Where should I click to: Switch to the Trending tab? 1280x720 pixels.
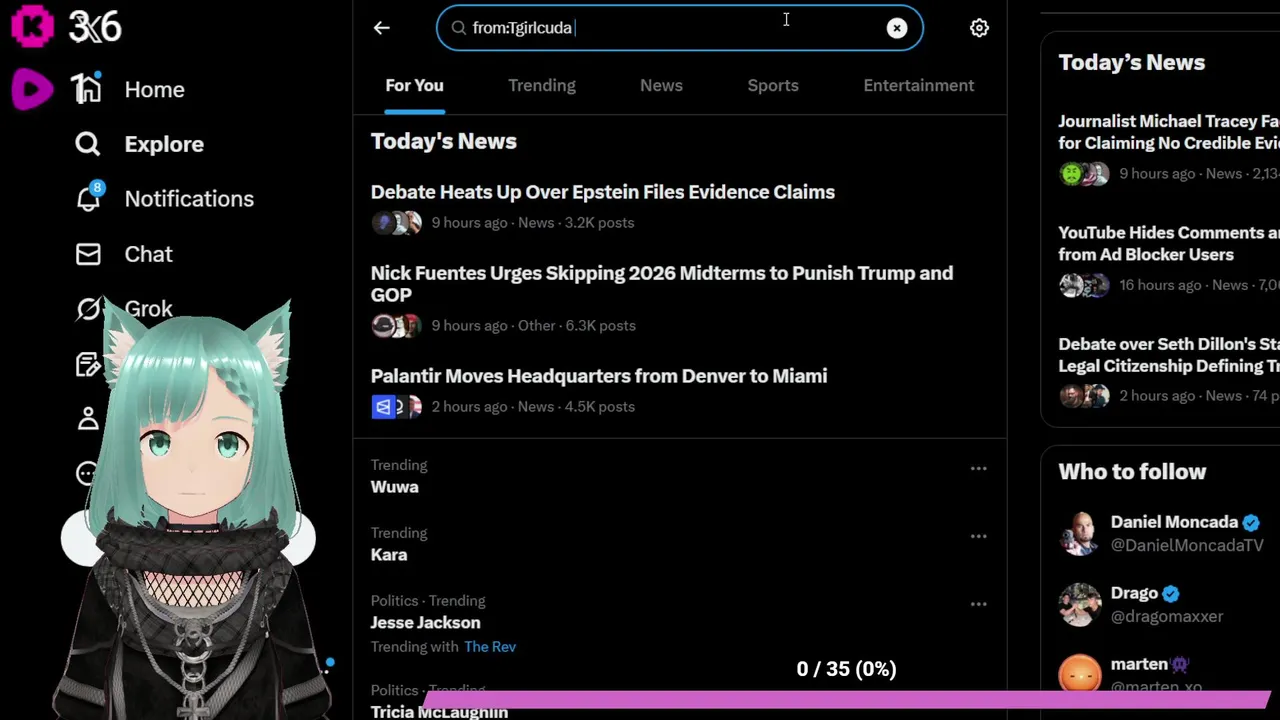point(542,85)
